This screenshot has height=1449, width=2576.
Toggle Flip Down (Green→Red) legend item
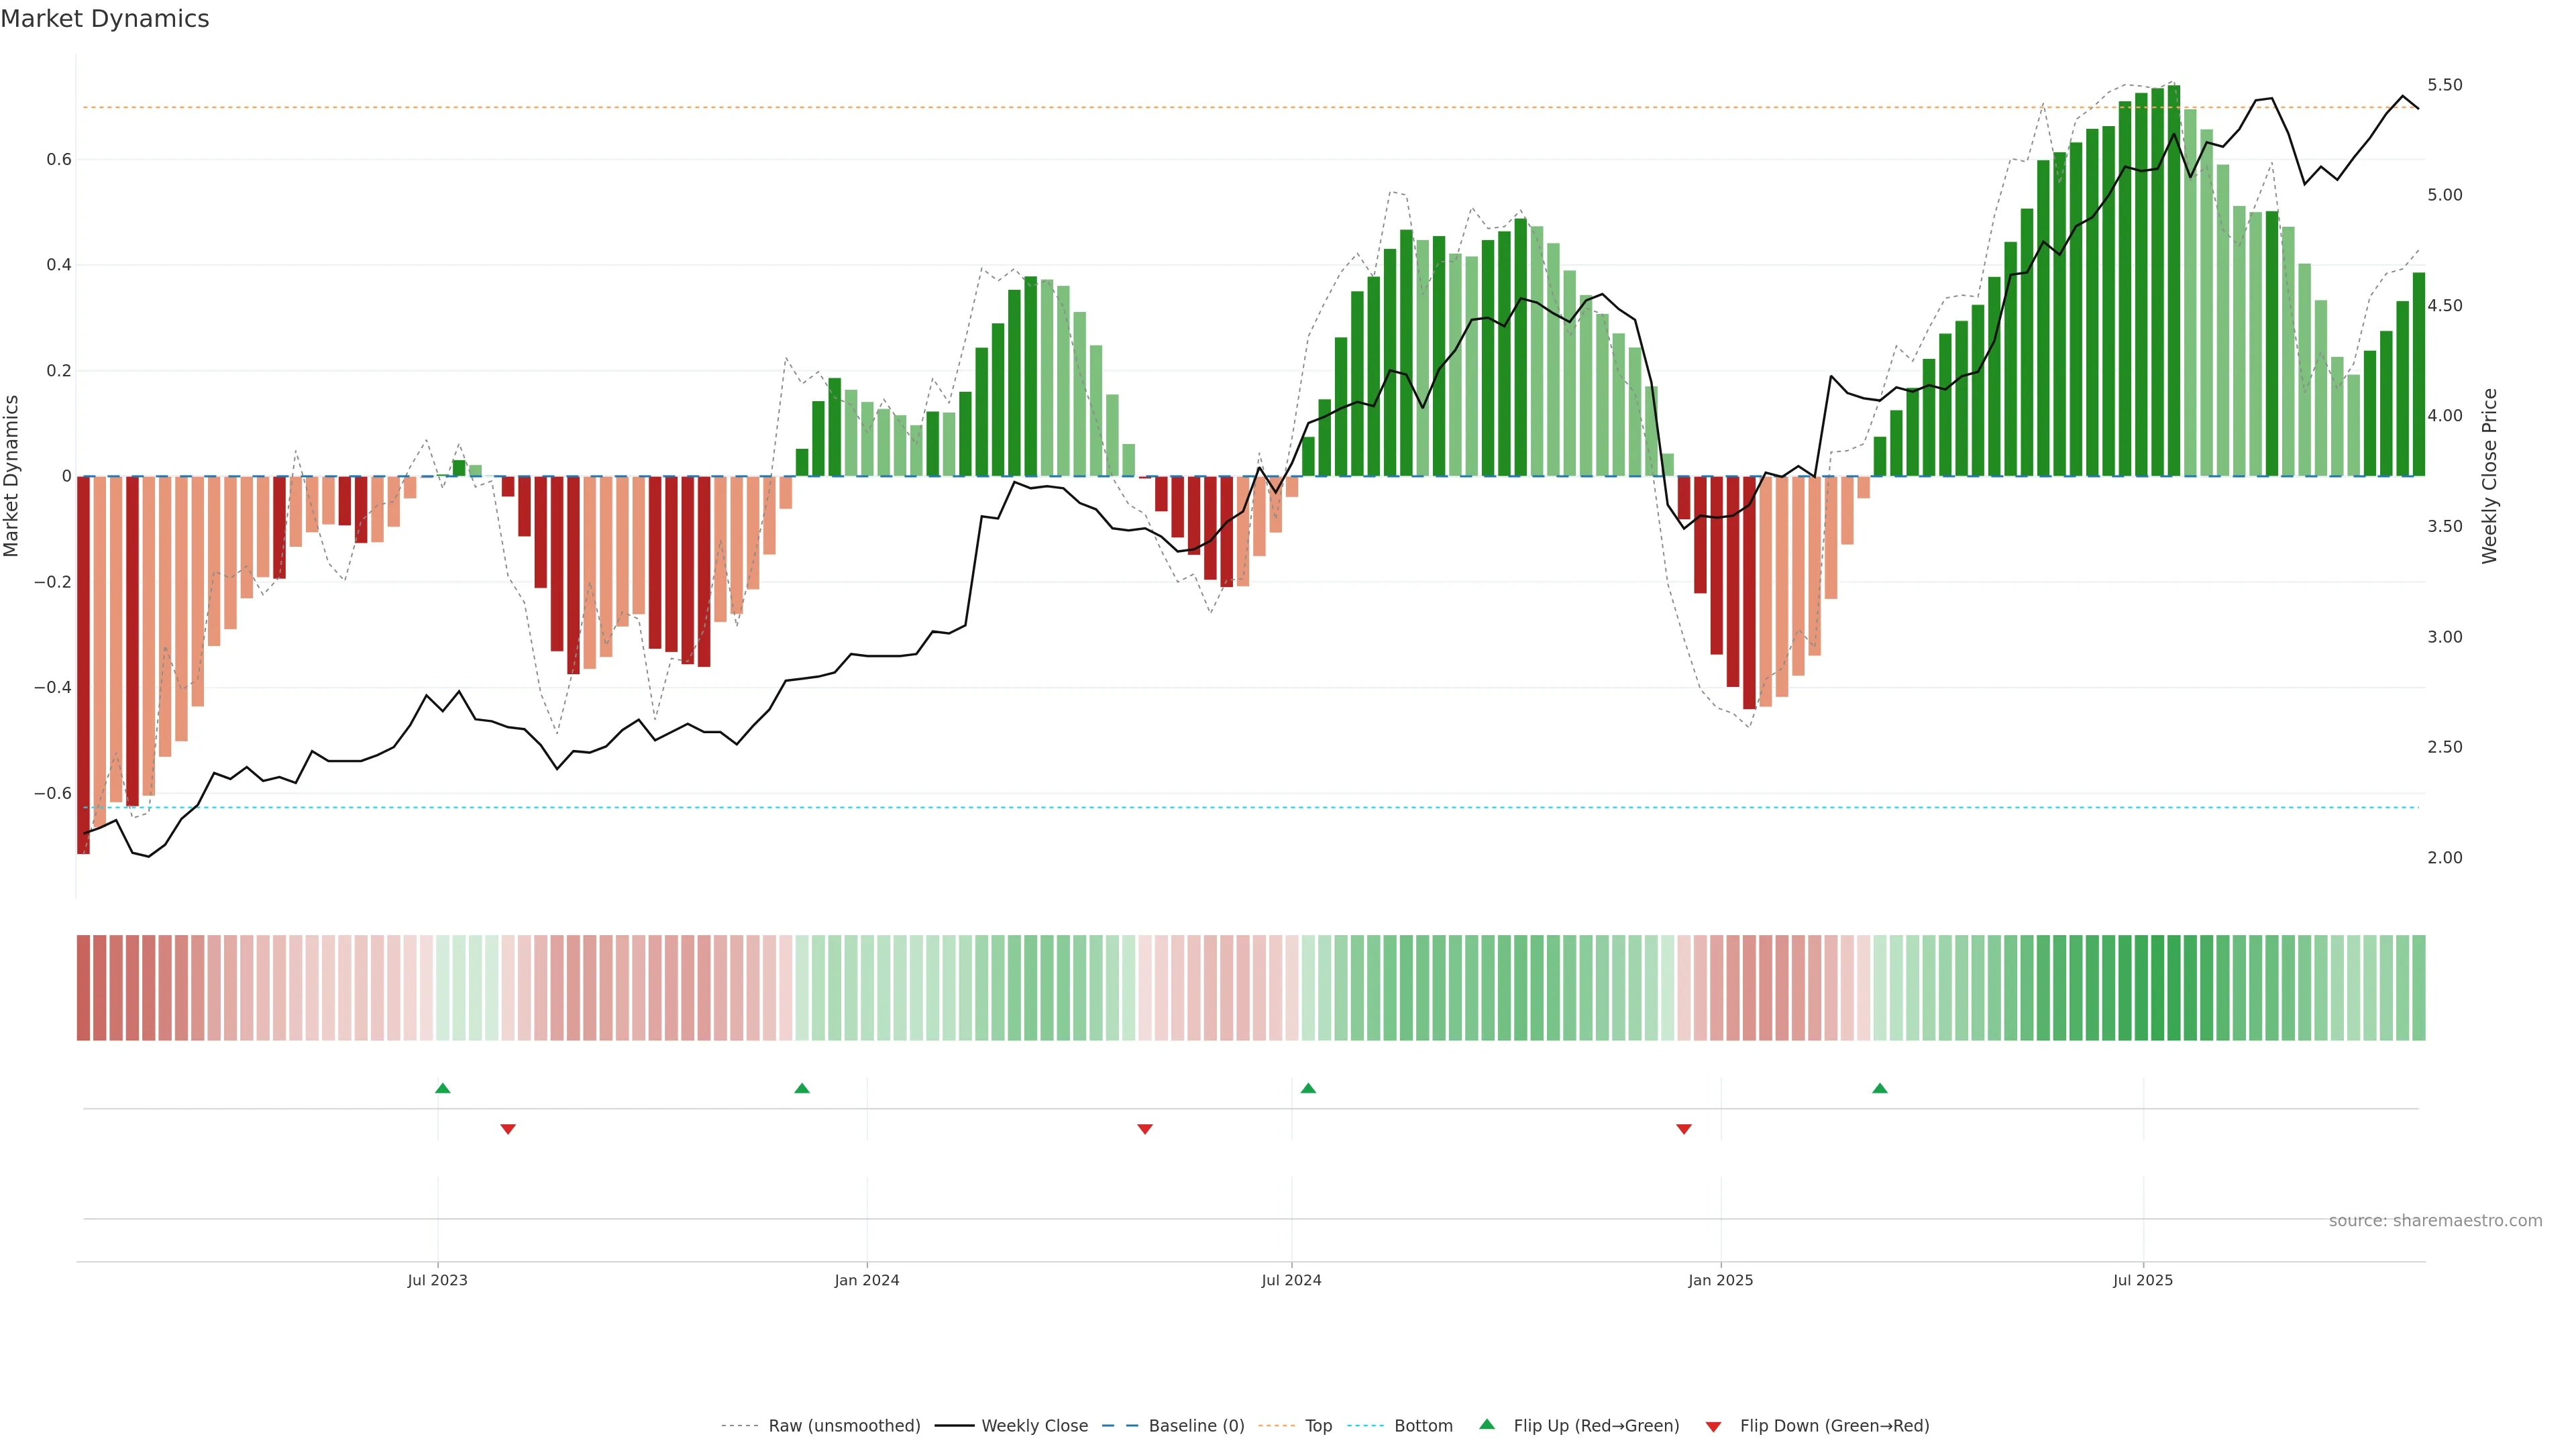pyautogui.click(x=1834, y=1426)
